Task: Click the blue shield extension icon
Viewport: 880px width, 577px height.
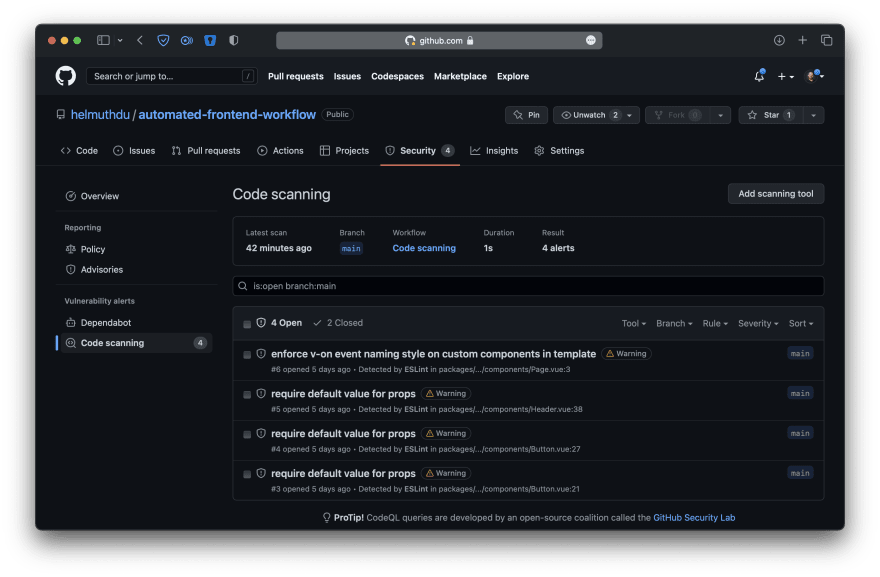Action: 163,40
